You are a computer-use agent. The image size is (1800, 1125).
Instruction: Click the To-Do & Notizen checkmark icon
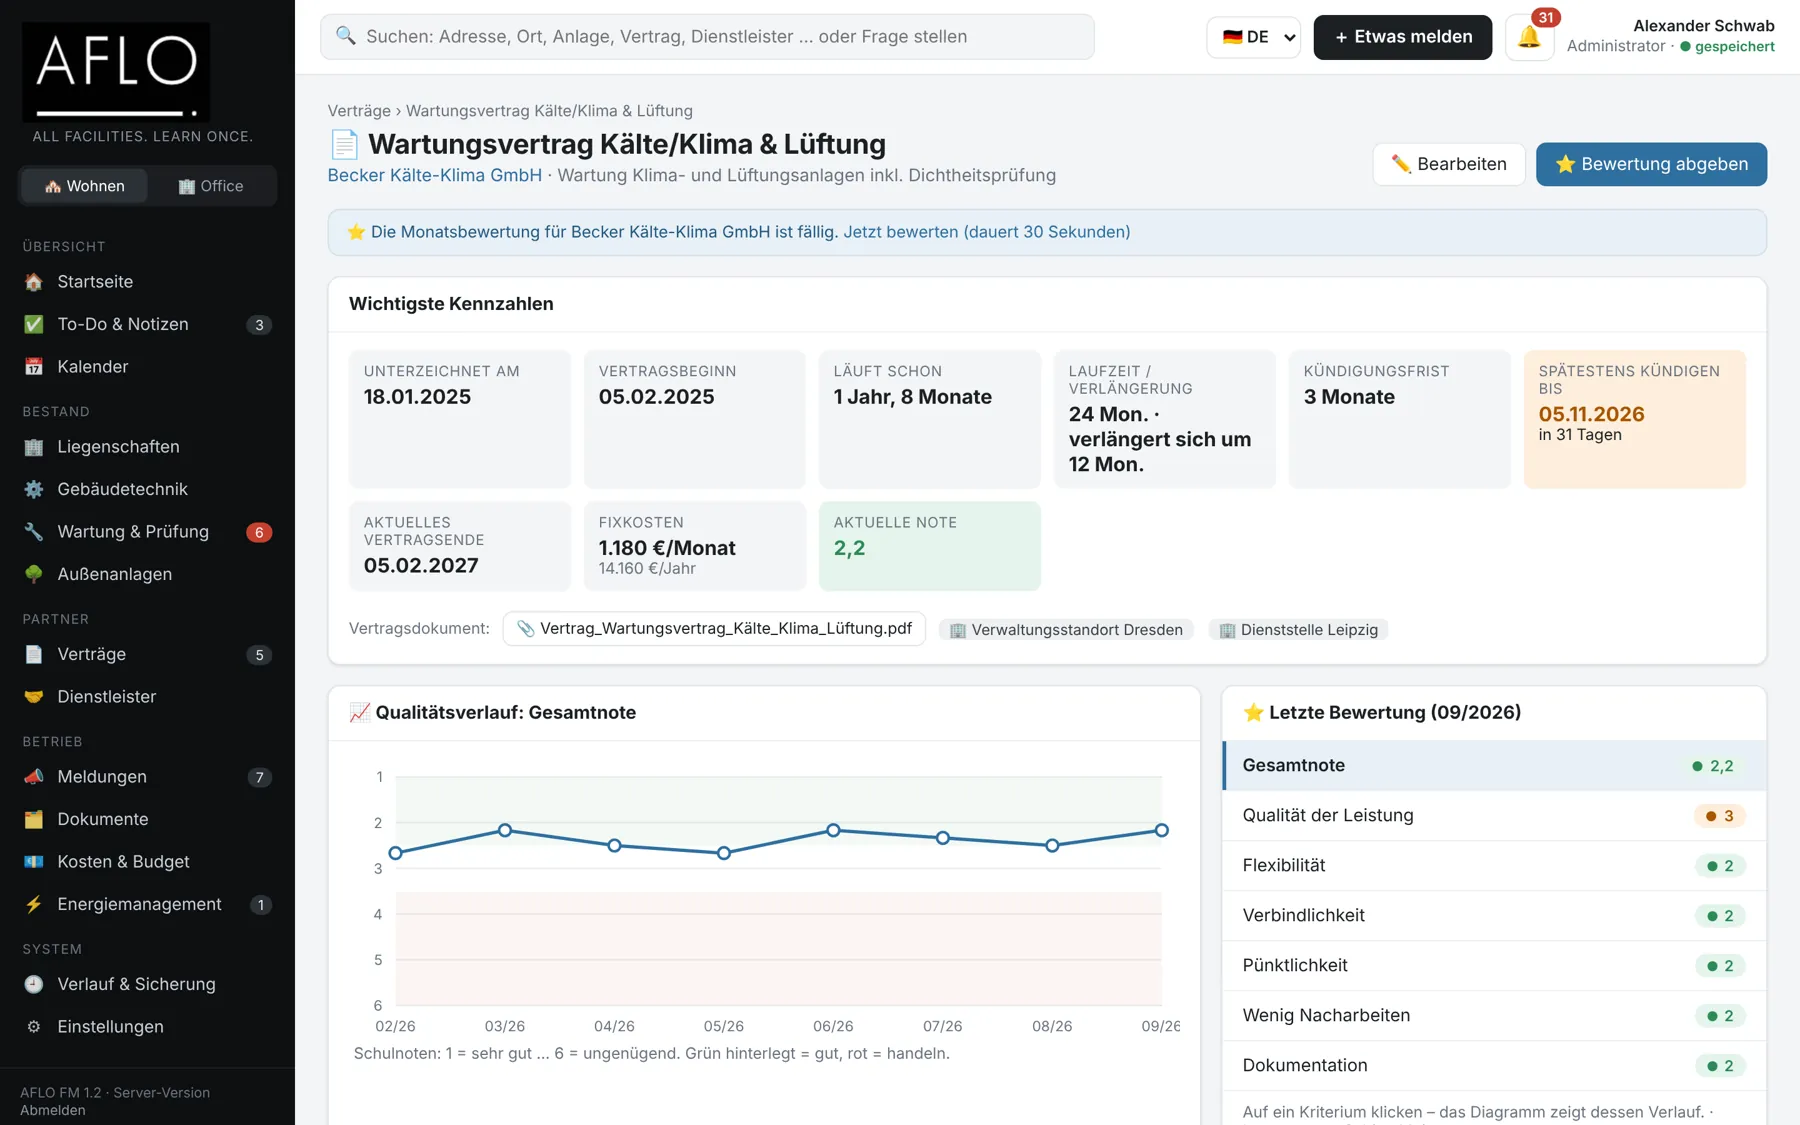tap(34, 324)
